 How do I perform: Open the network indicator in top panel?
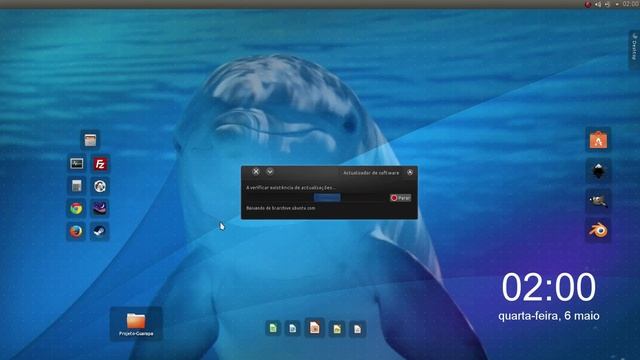607,4
